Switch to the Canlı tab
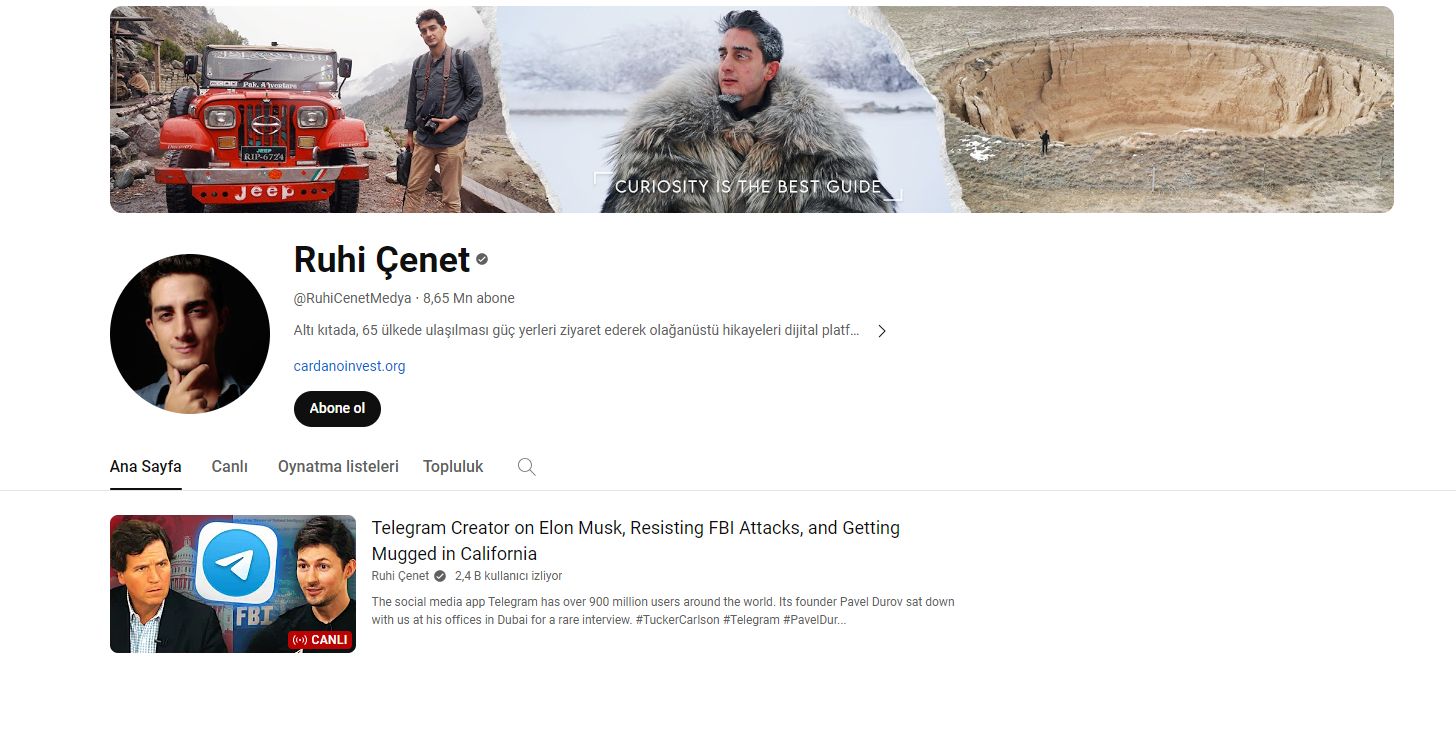 pyautogui.click(x=229, y=466)
